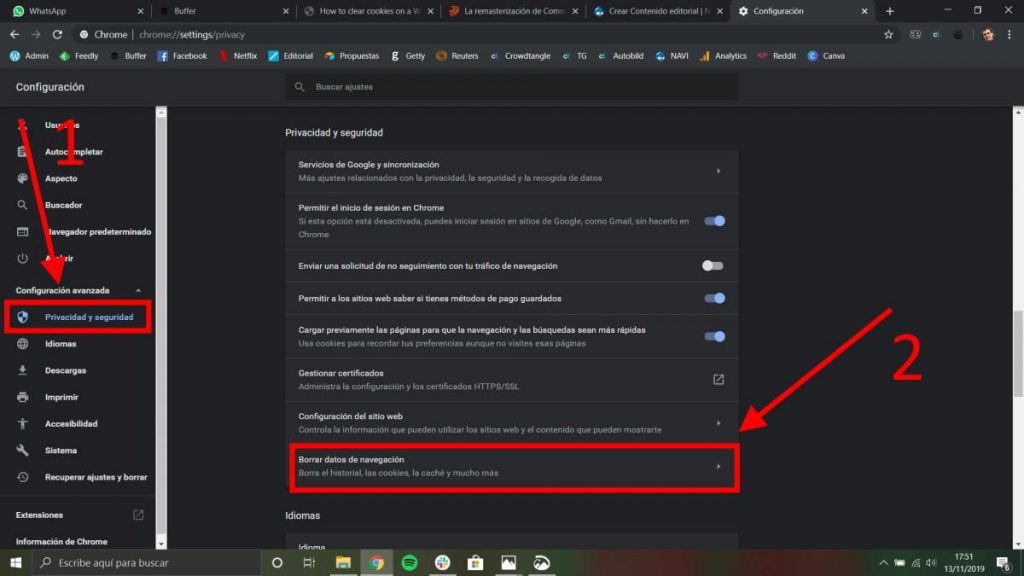Toggle Permitir a los sitios web métodos de pago
Screen dimensions: 1024x576
(714, 298)
